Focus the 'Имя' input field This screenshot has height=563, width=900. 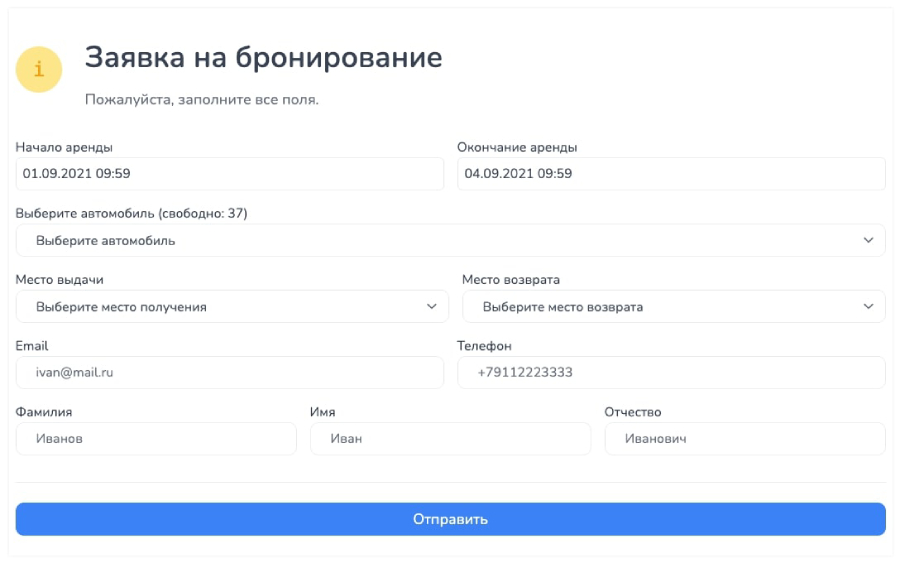(451, 439)
